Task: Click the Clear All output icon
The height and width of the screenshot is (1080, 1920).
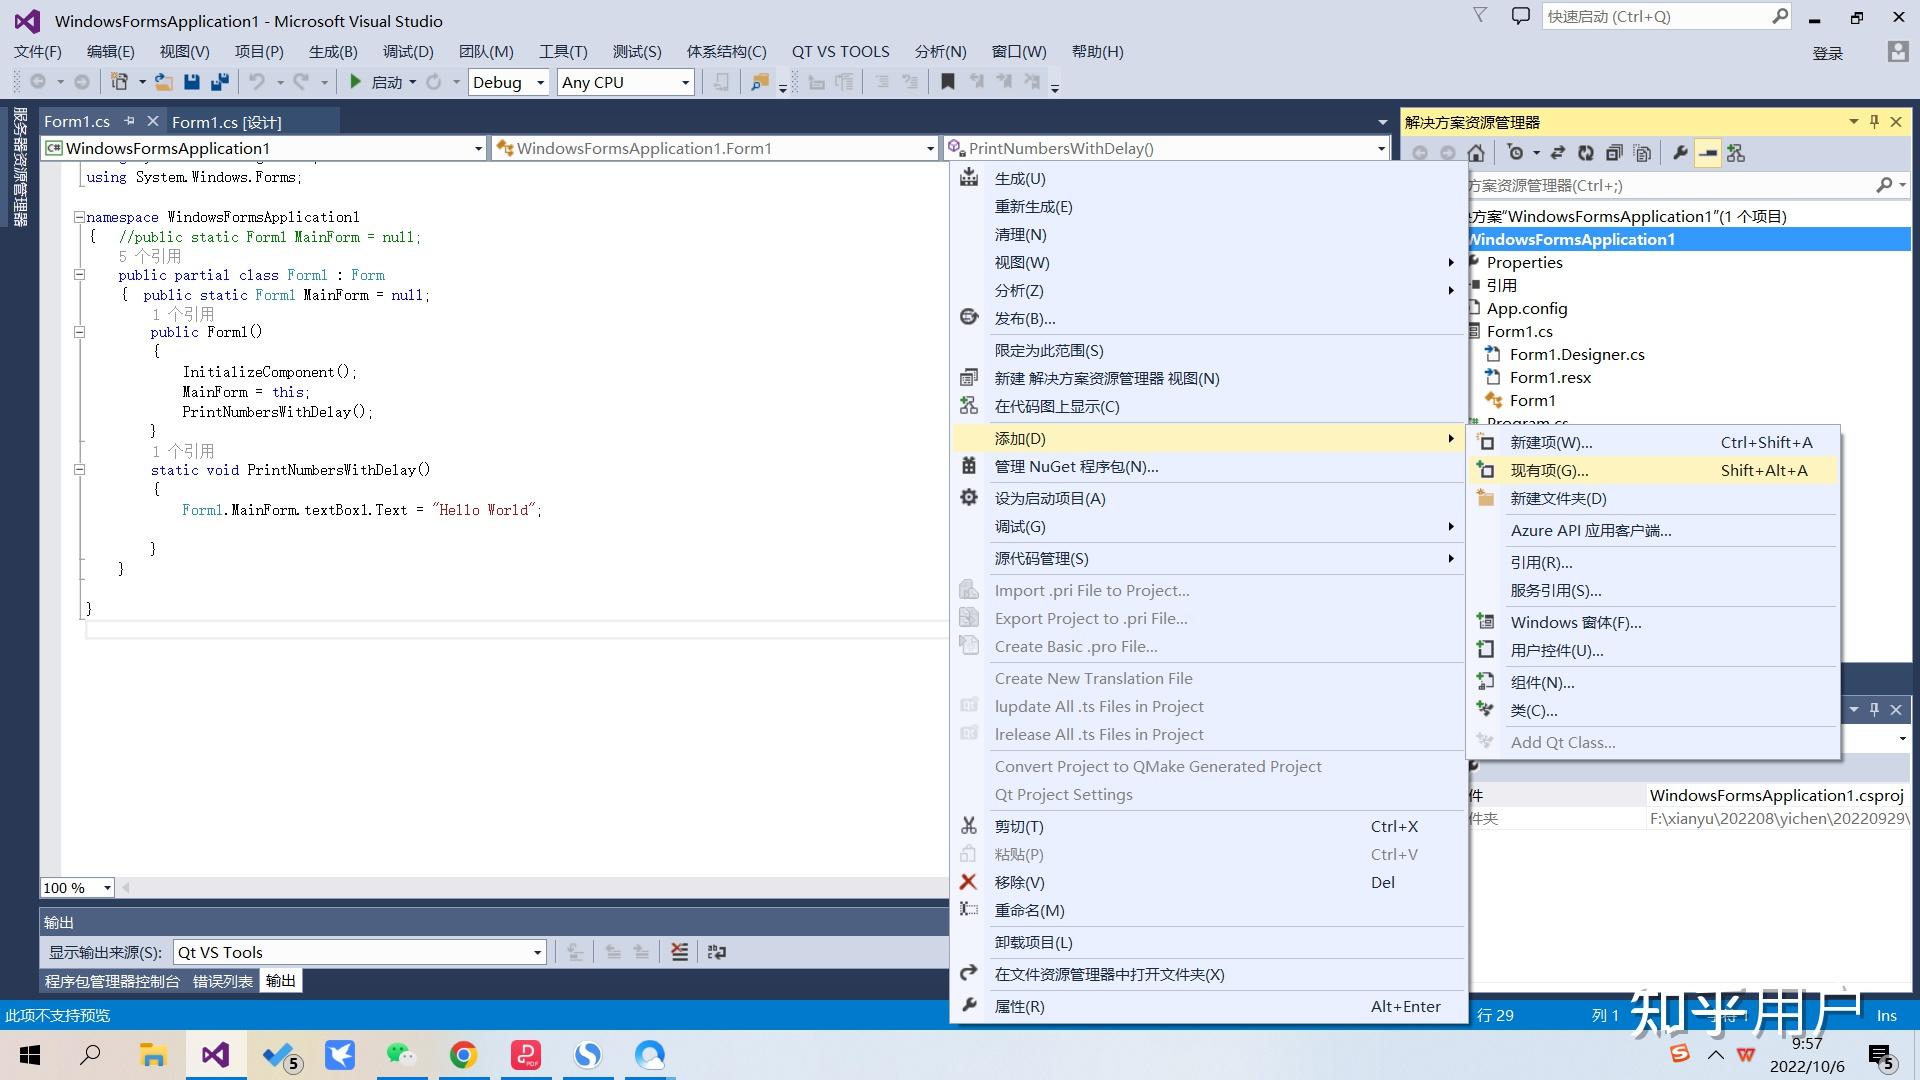Action: point(679,952)
